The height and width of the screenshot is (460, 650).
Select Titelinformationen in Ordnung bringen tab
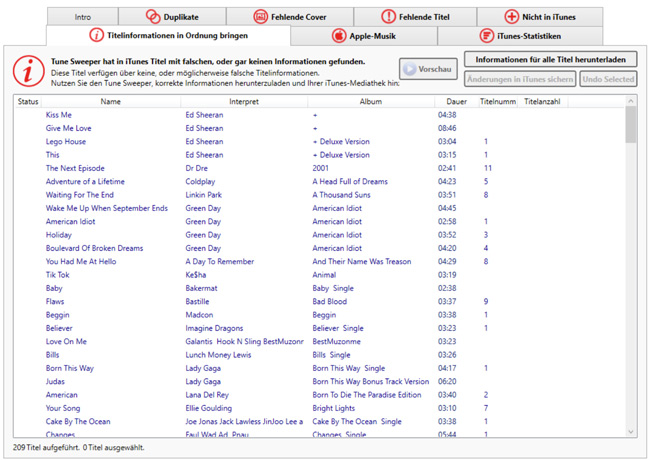coord(168,36)
